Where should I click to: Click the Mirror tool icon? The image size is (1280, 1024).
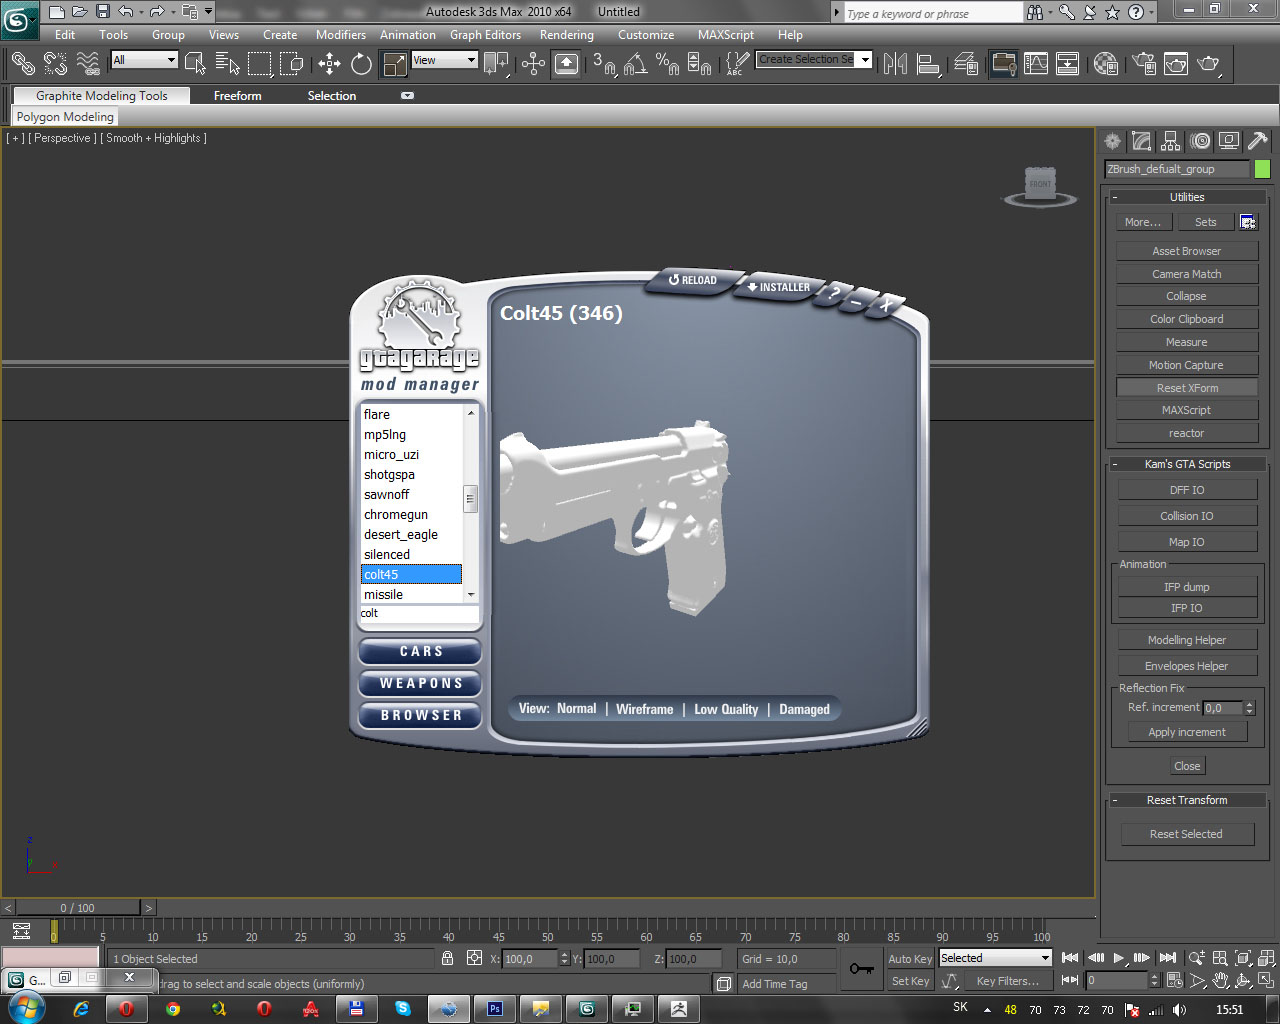click(x=895, y=64)
